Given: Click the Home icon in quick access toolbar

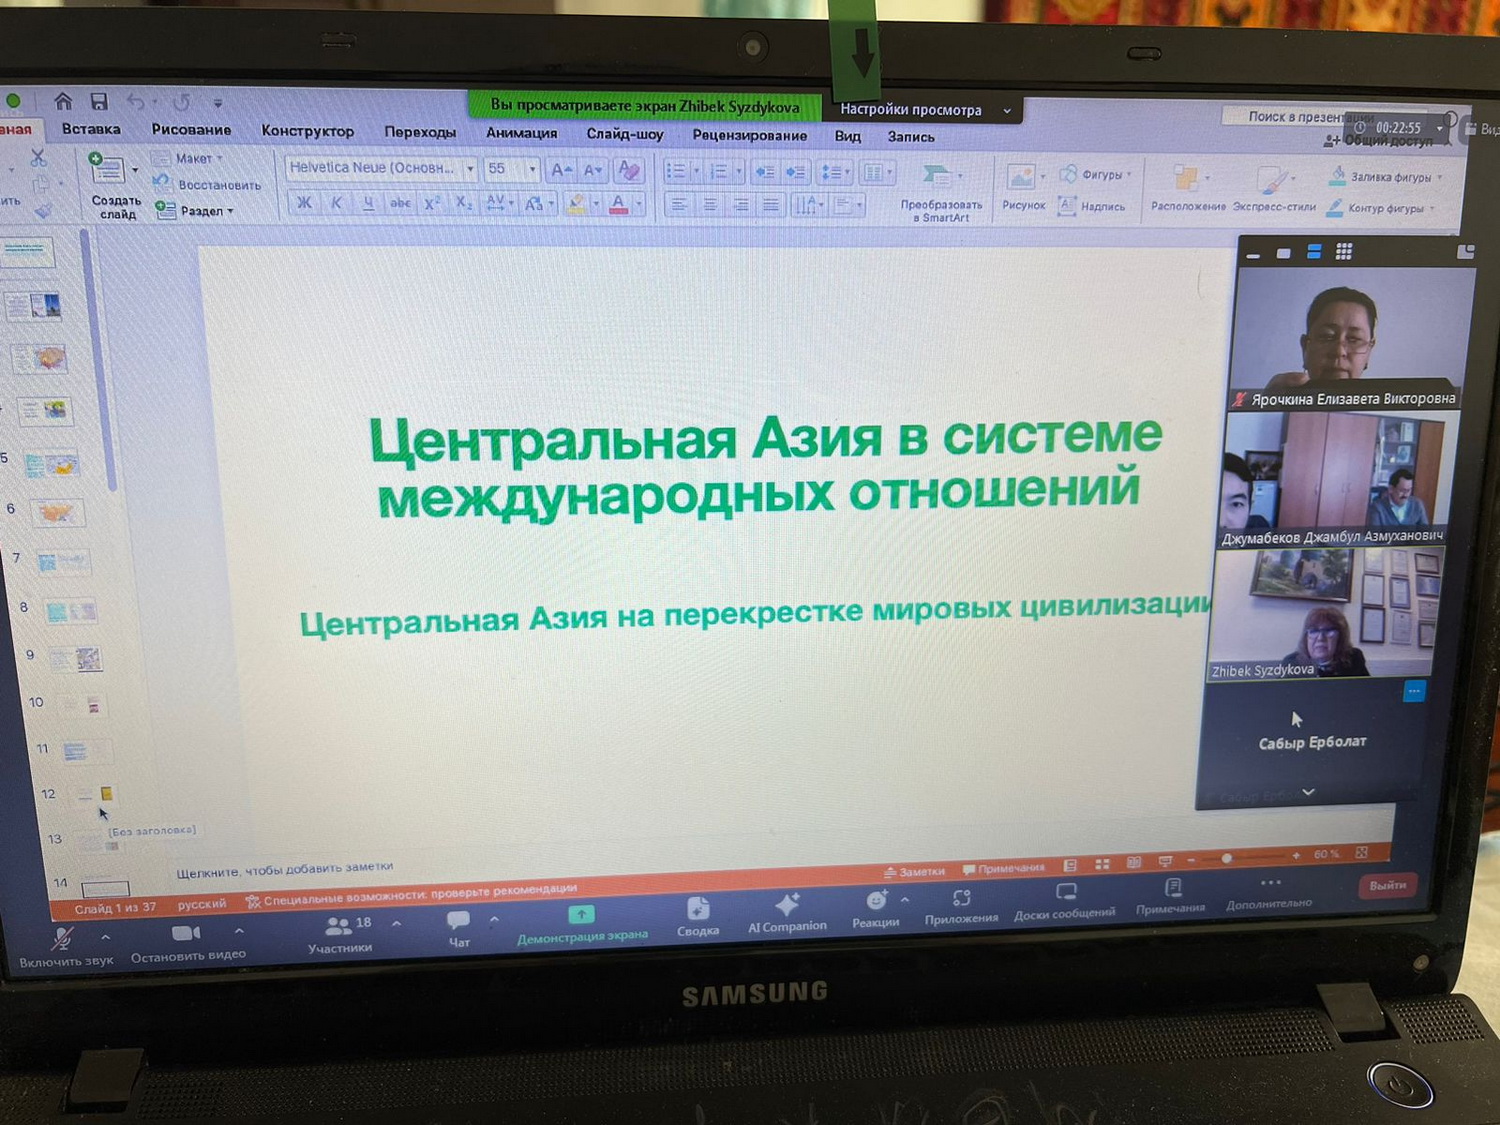Looking at the screenshot, I should tap(63, 101).
